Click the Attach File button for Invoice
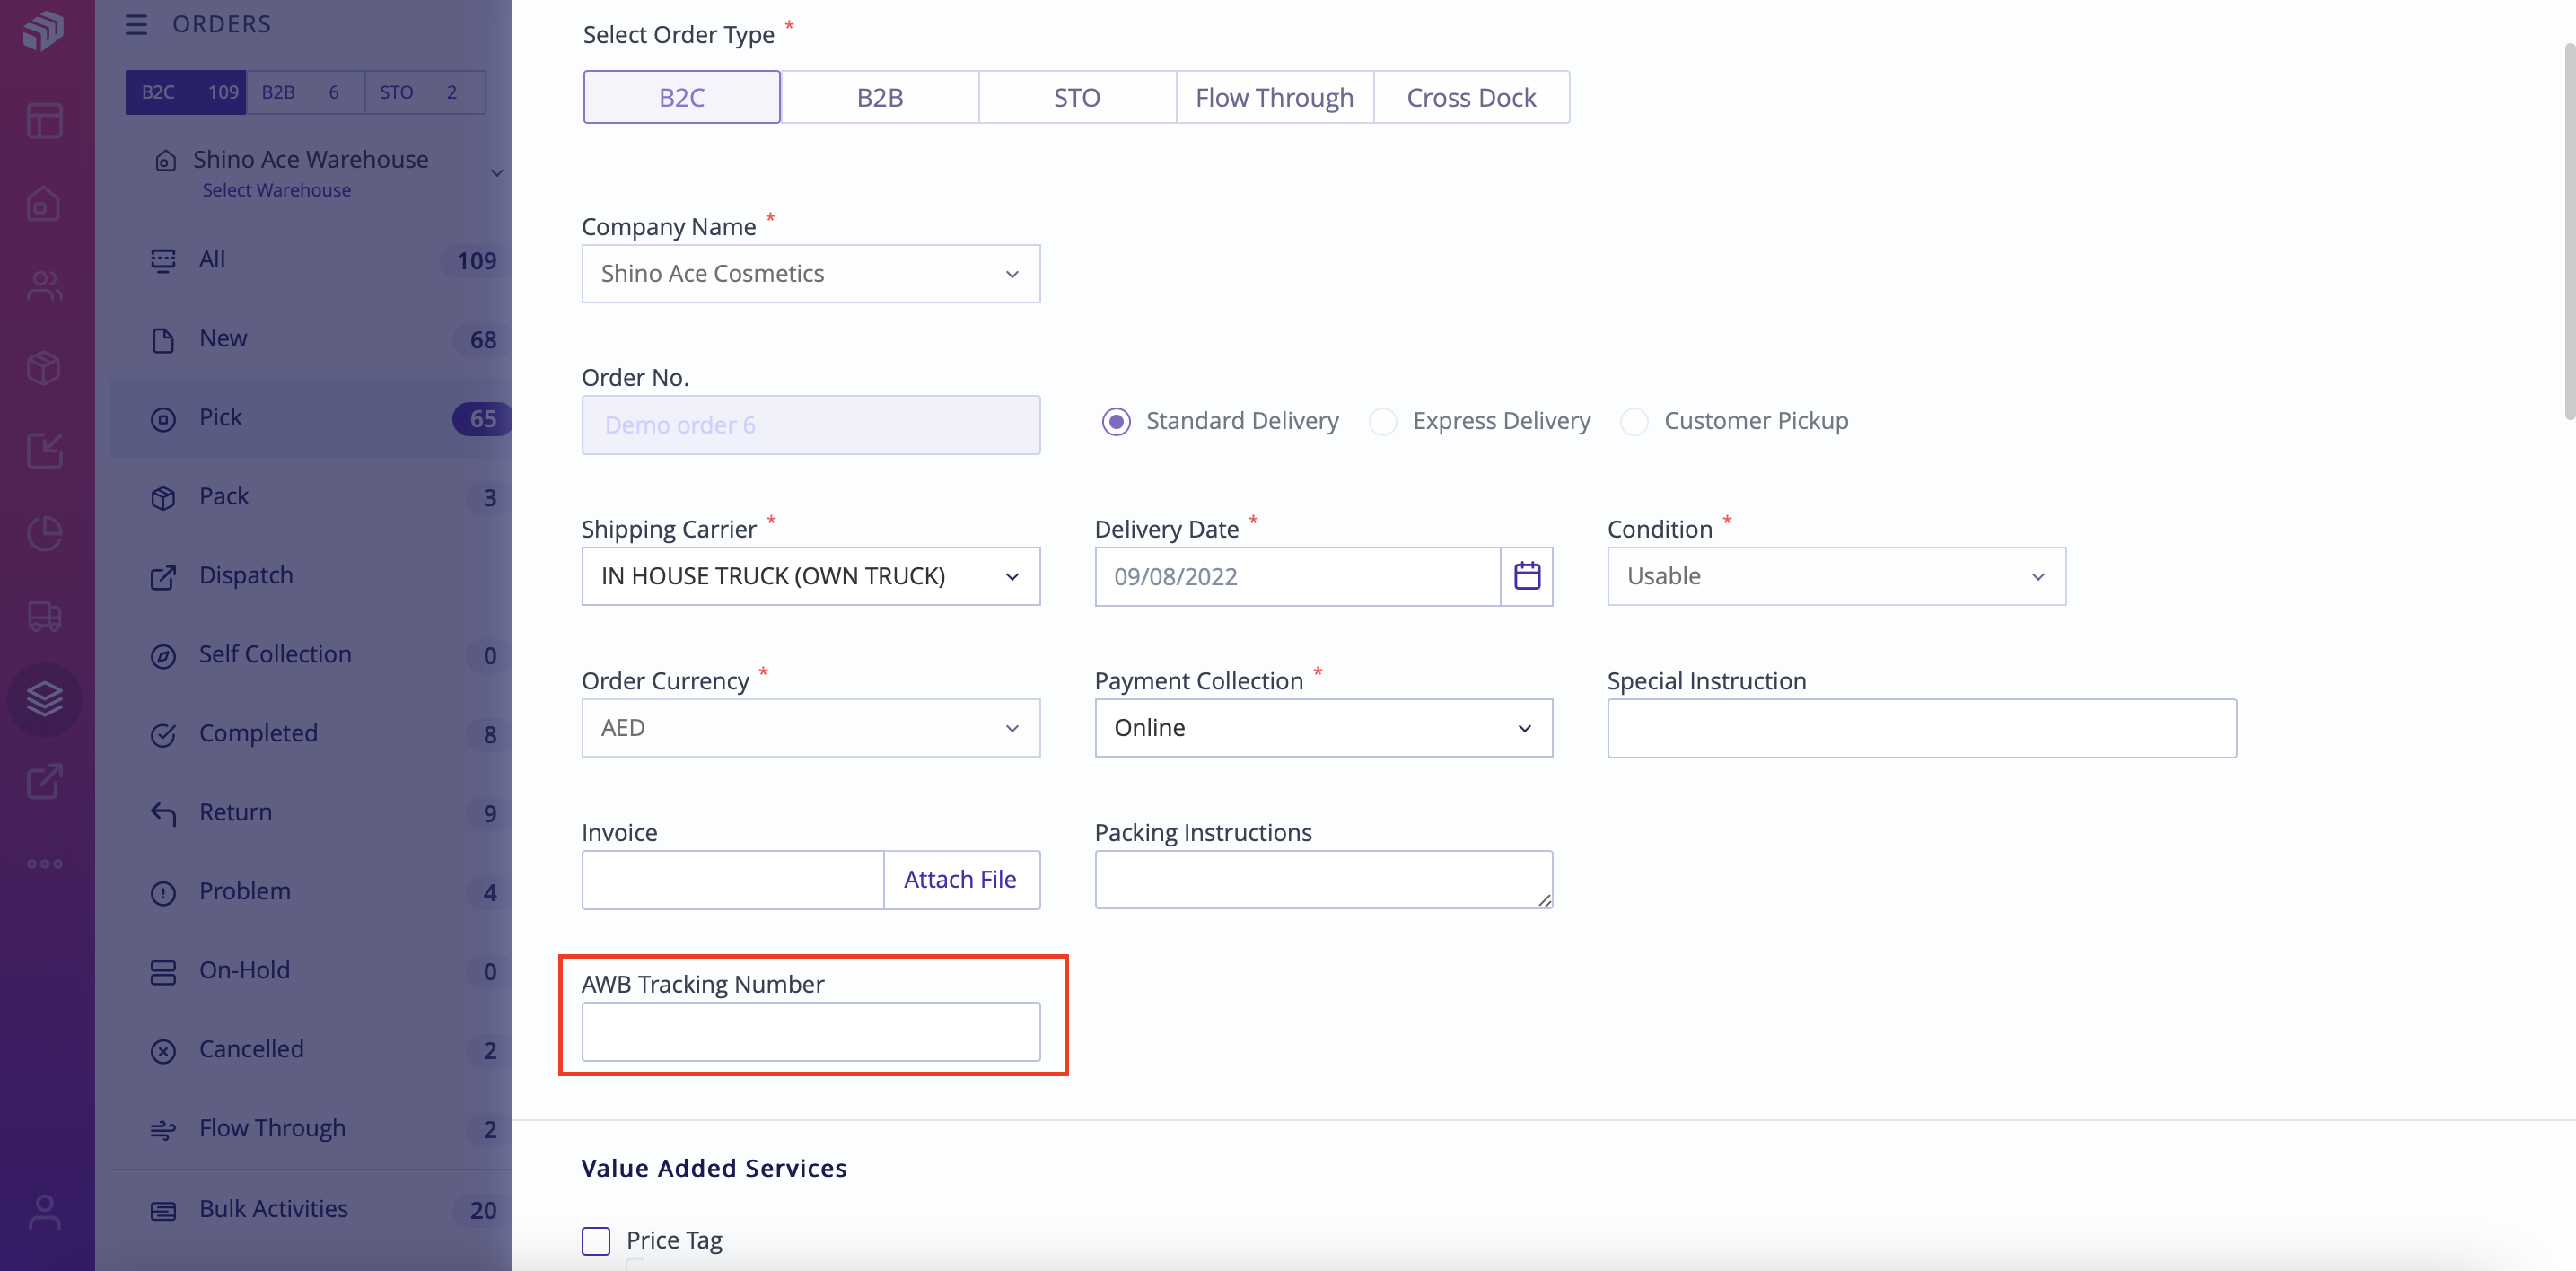The height and width of the screenshot is (1271, 2576). [x=961, y=879]
